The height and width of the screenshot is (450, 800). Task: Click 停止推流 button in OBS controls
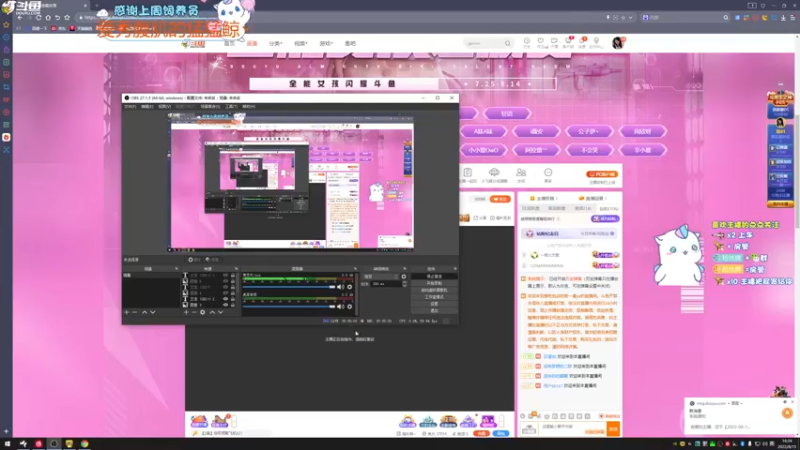[434, 277]
